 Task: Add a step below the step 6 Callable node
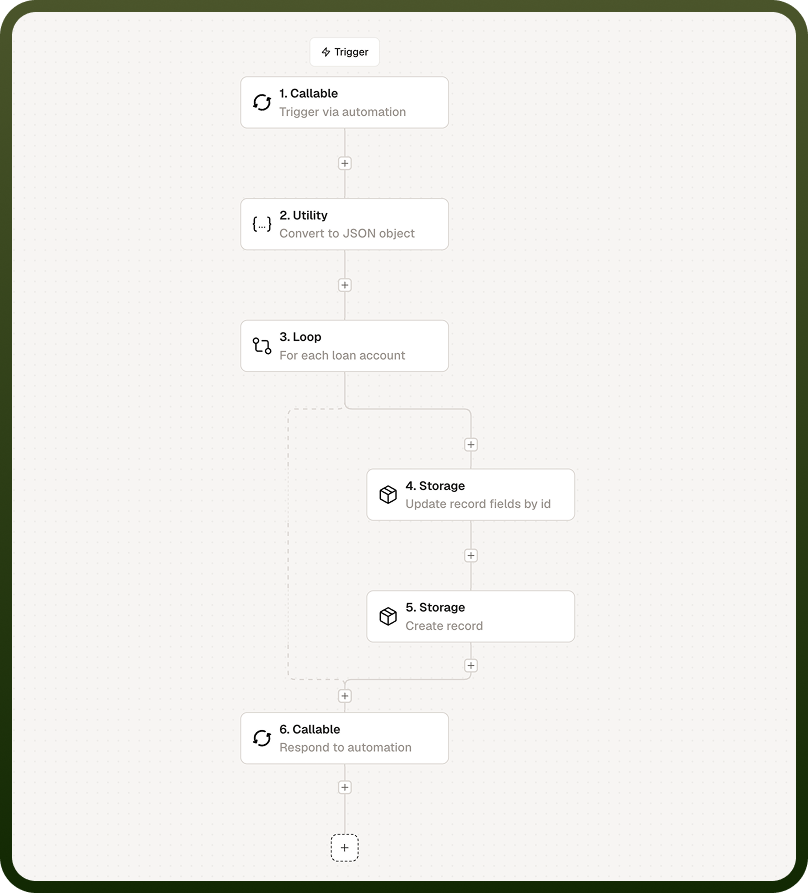344,787
